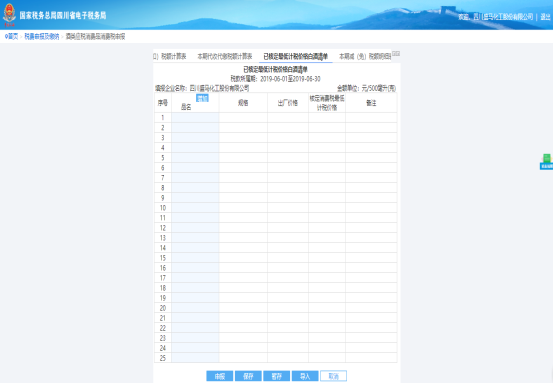This screenshot has width=553, height=384.
Task: Click the 申报 submit button
Action: [220, 376]
